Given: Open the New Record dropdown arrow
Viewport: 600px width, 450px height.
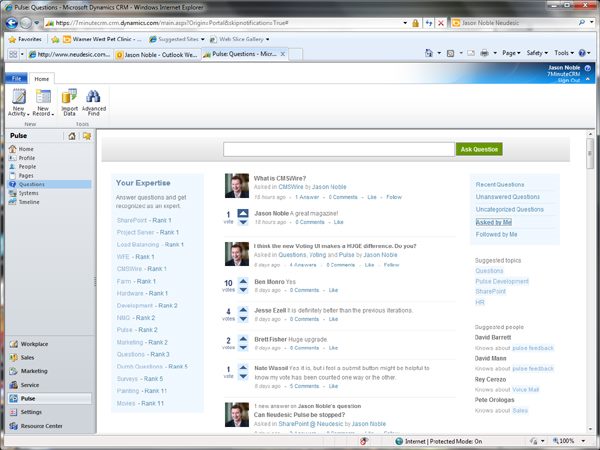Looking at the screenshot, I should click(52, 114).
